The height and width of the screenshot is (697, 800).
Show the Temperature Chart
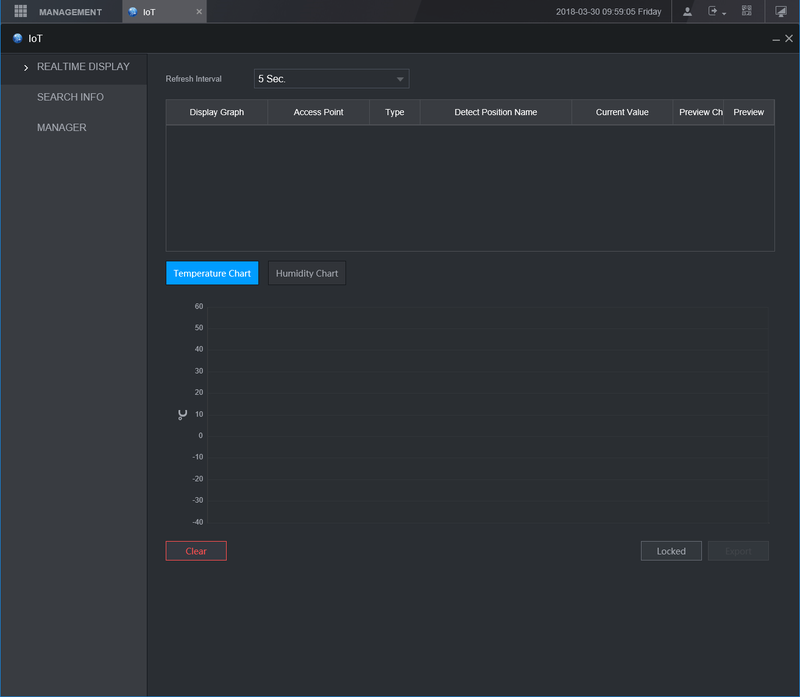point(212,273)
